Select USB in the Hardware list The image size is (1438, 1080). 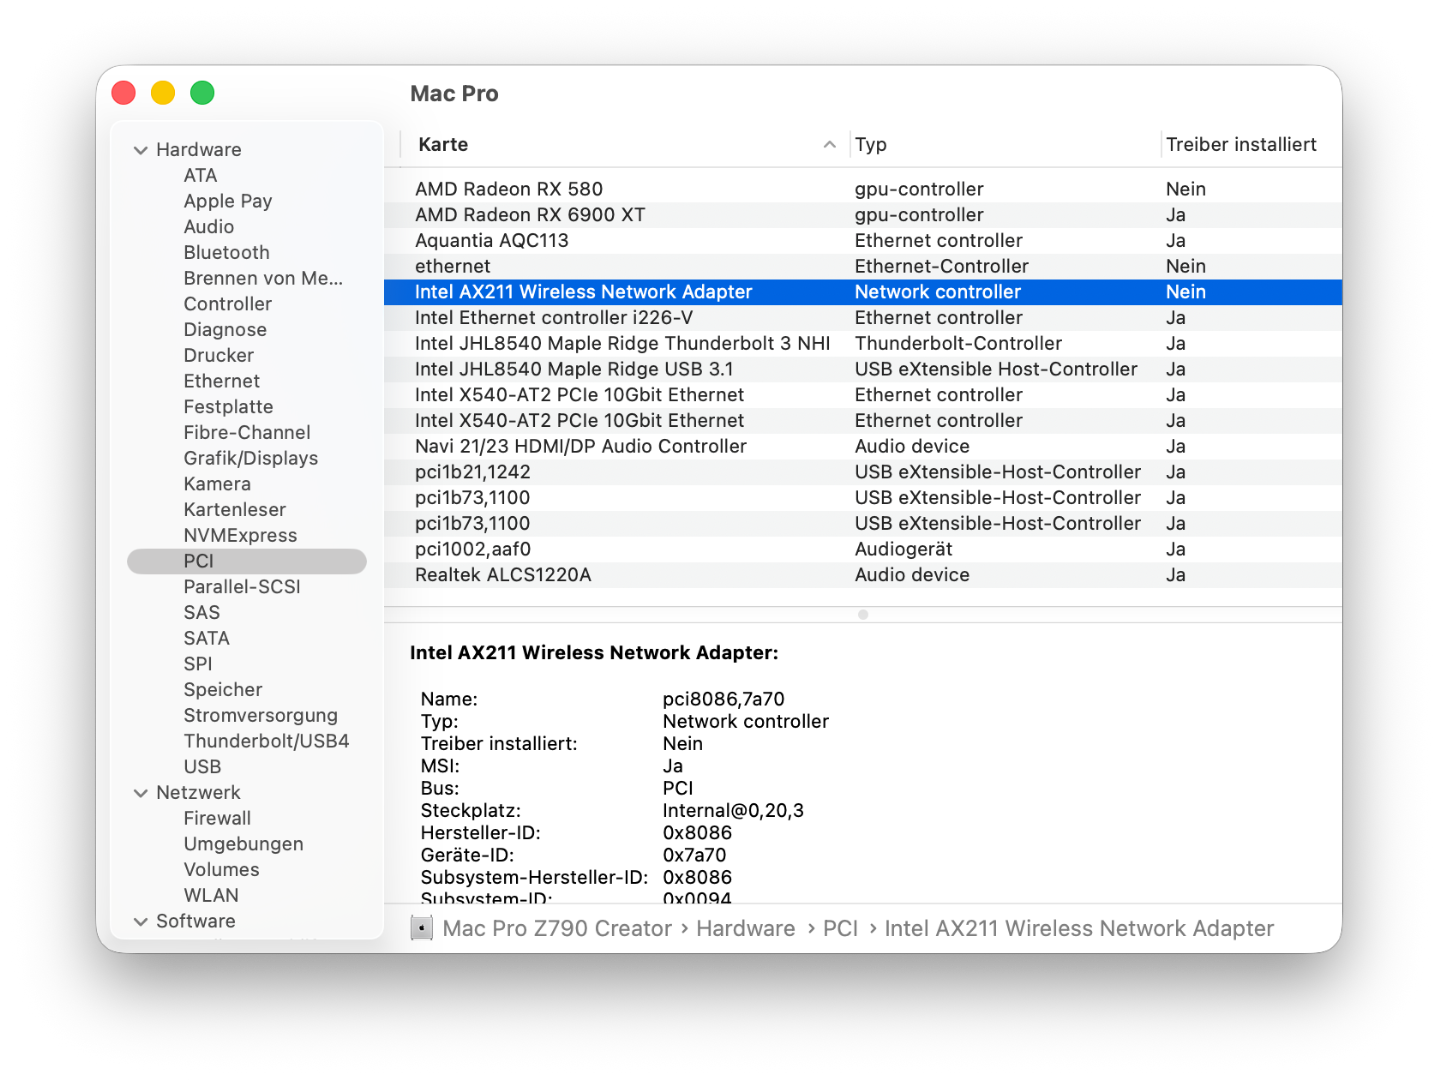click(x=202, y=767)
